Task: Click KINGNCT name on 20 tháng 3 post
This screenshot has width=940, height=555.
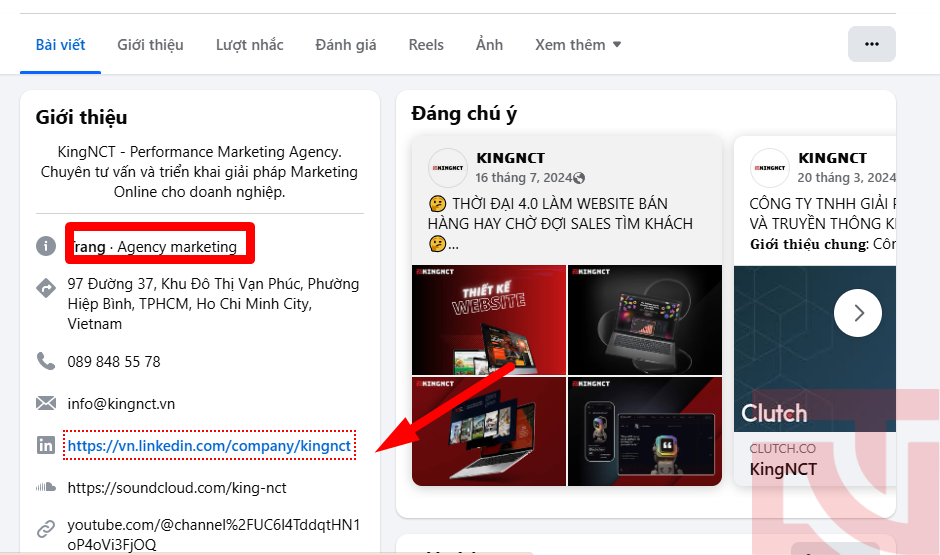Action: click(x=832, y=158)
